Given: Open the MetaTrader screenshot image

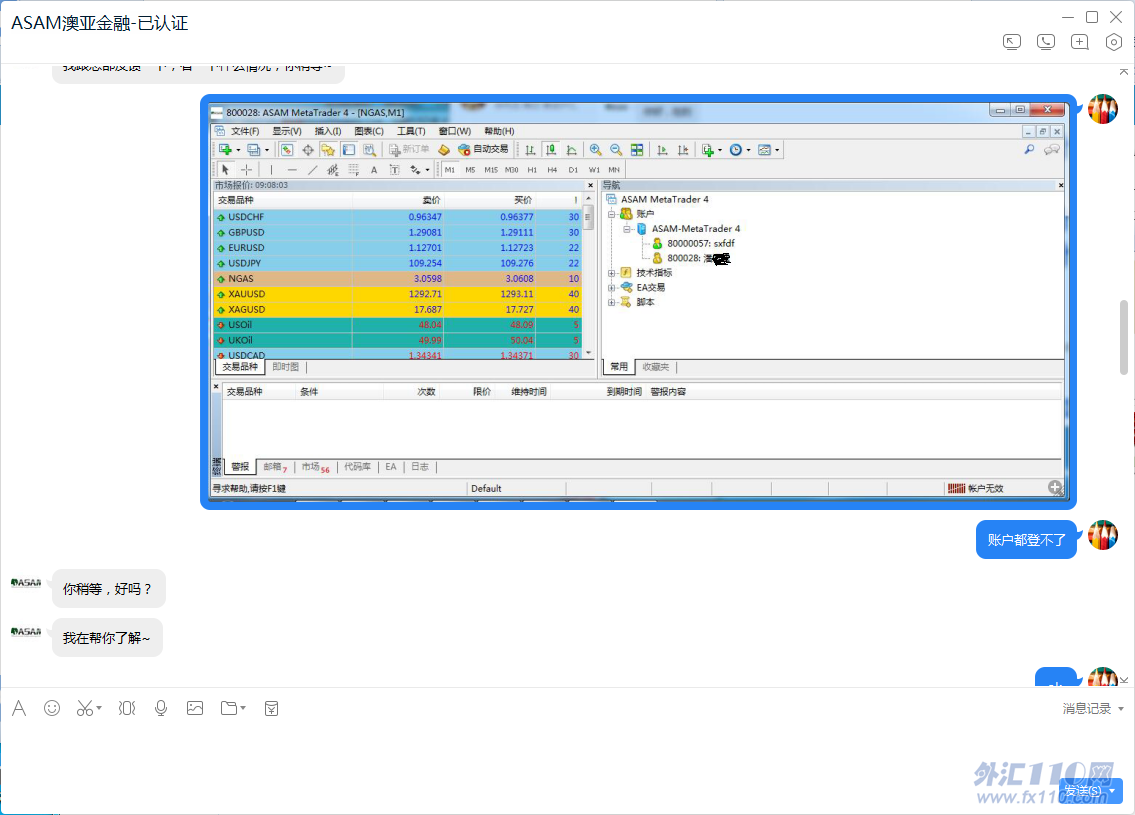Looking at the screenshot, I should point(638,302).
